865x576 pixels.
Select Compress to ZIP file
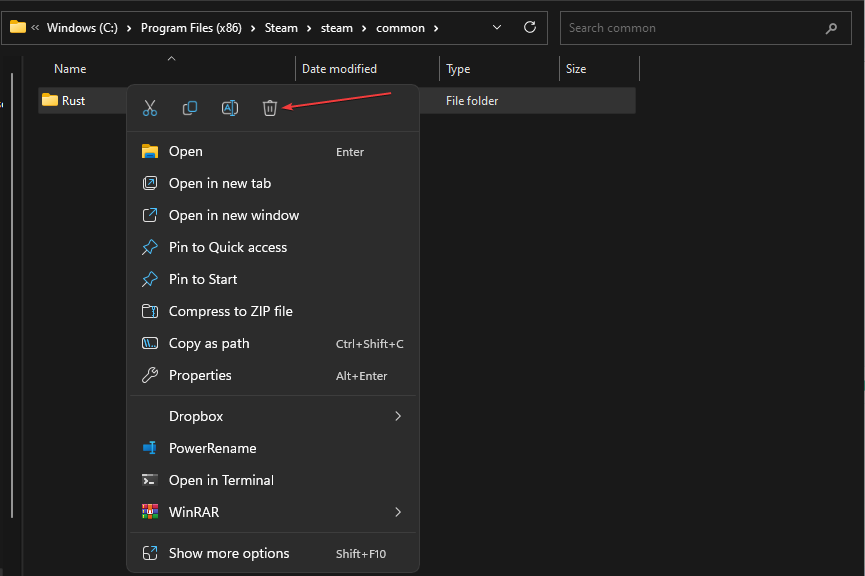pos(230,311)
